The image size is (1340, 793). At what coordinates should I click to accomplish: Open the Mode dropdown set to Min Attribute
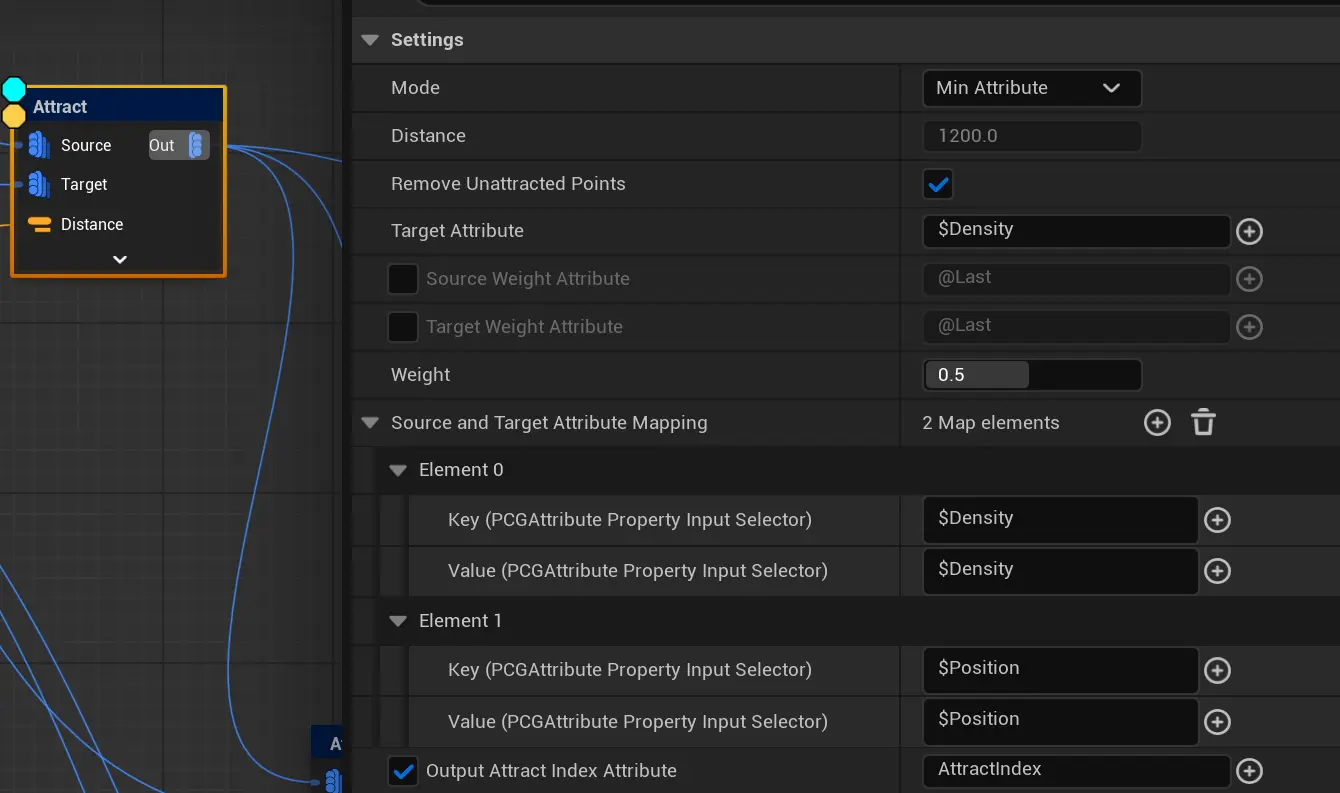tap(1031, 88)
